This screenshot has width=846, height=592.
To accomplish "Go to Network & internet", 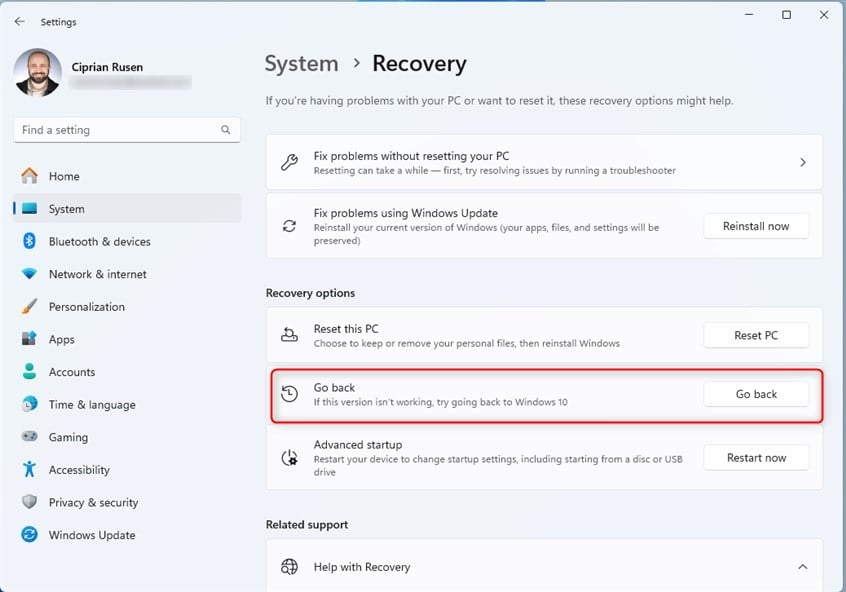I will 127,274.
